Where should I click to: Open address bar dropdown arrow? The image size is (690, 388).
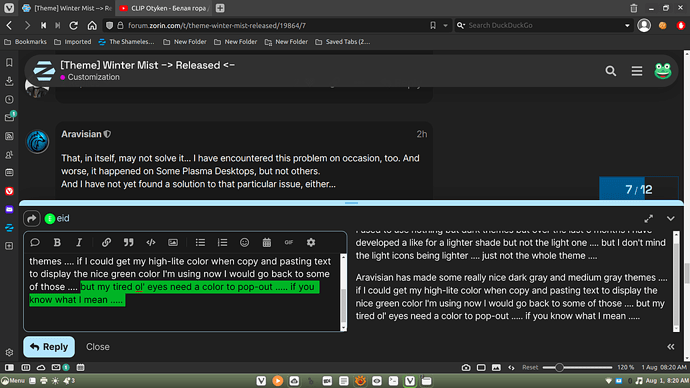click(445, 26)
